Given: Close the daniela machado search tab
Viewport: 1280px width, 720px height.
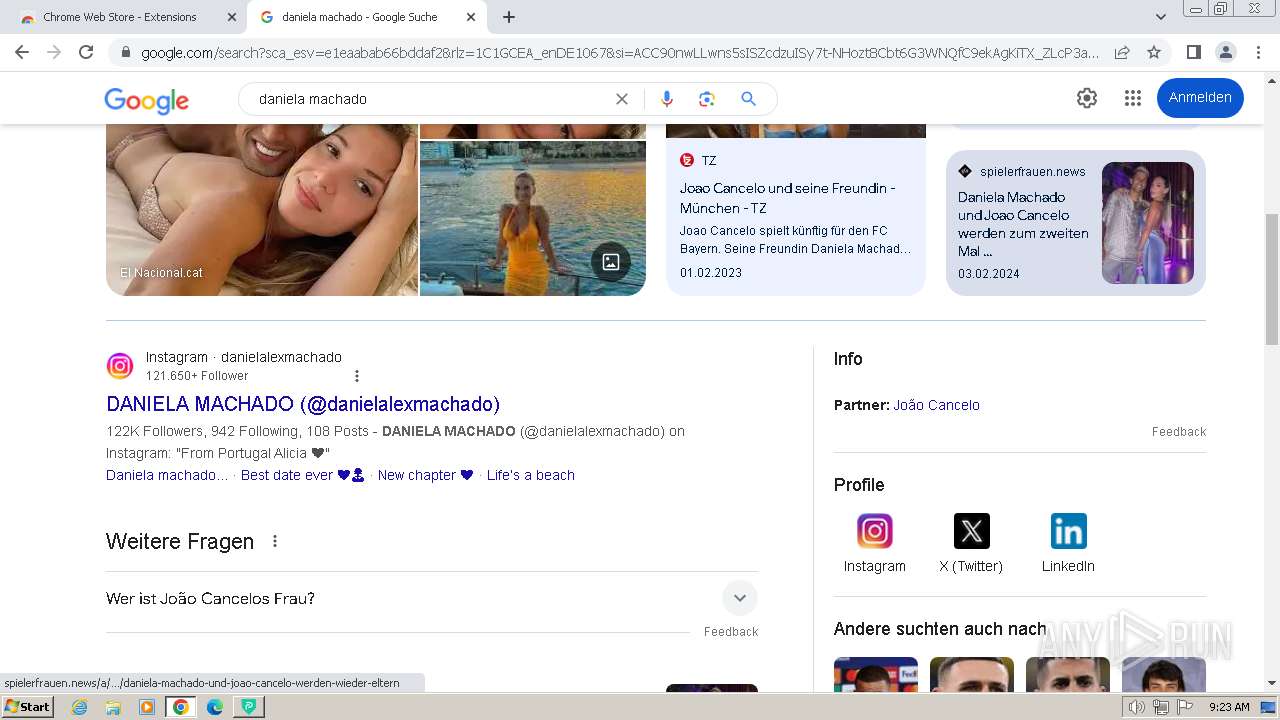Looking at the screenshot, I should coord(471,17).
